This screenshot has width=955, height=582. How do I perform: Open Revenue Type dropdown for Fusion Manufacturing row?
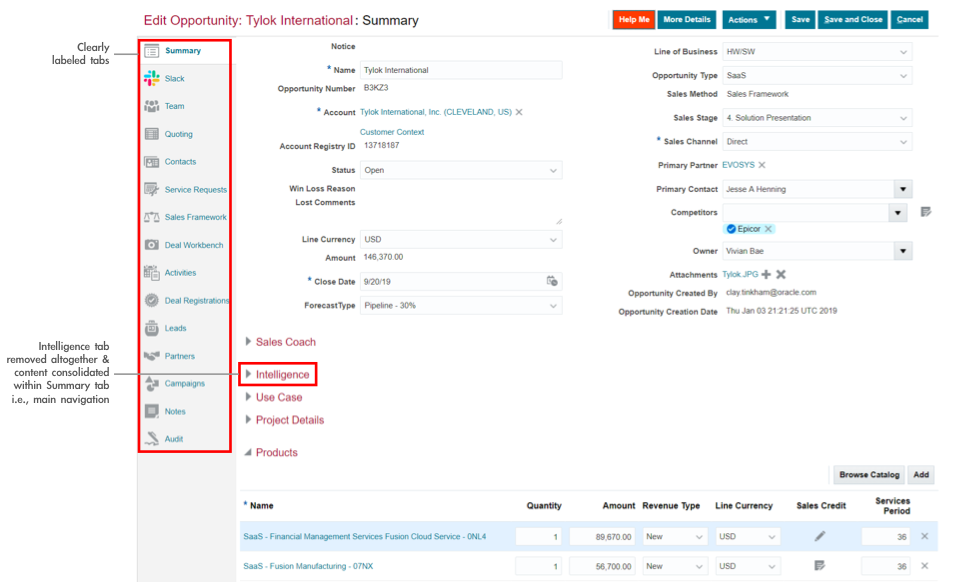point(699,566)
